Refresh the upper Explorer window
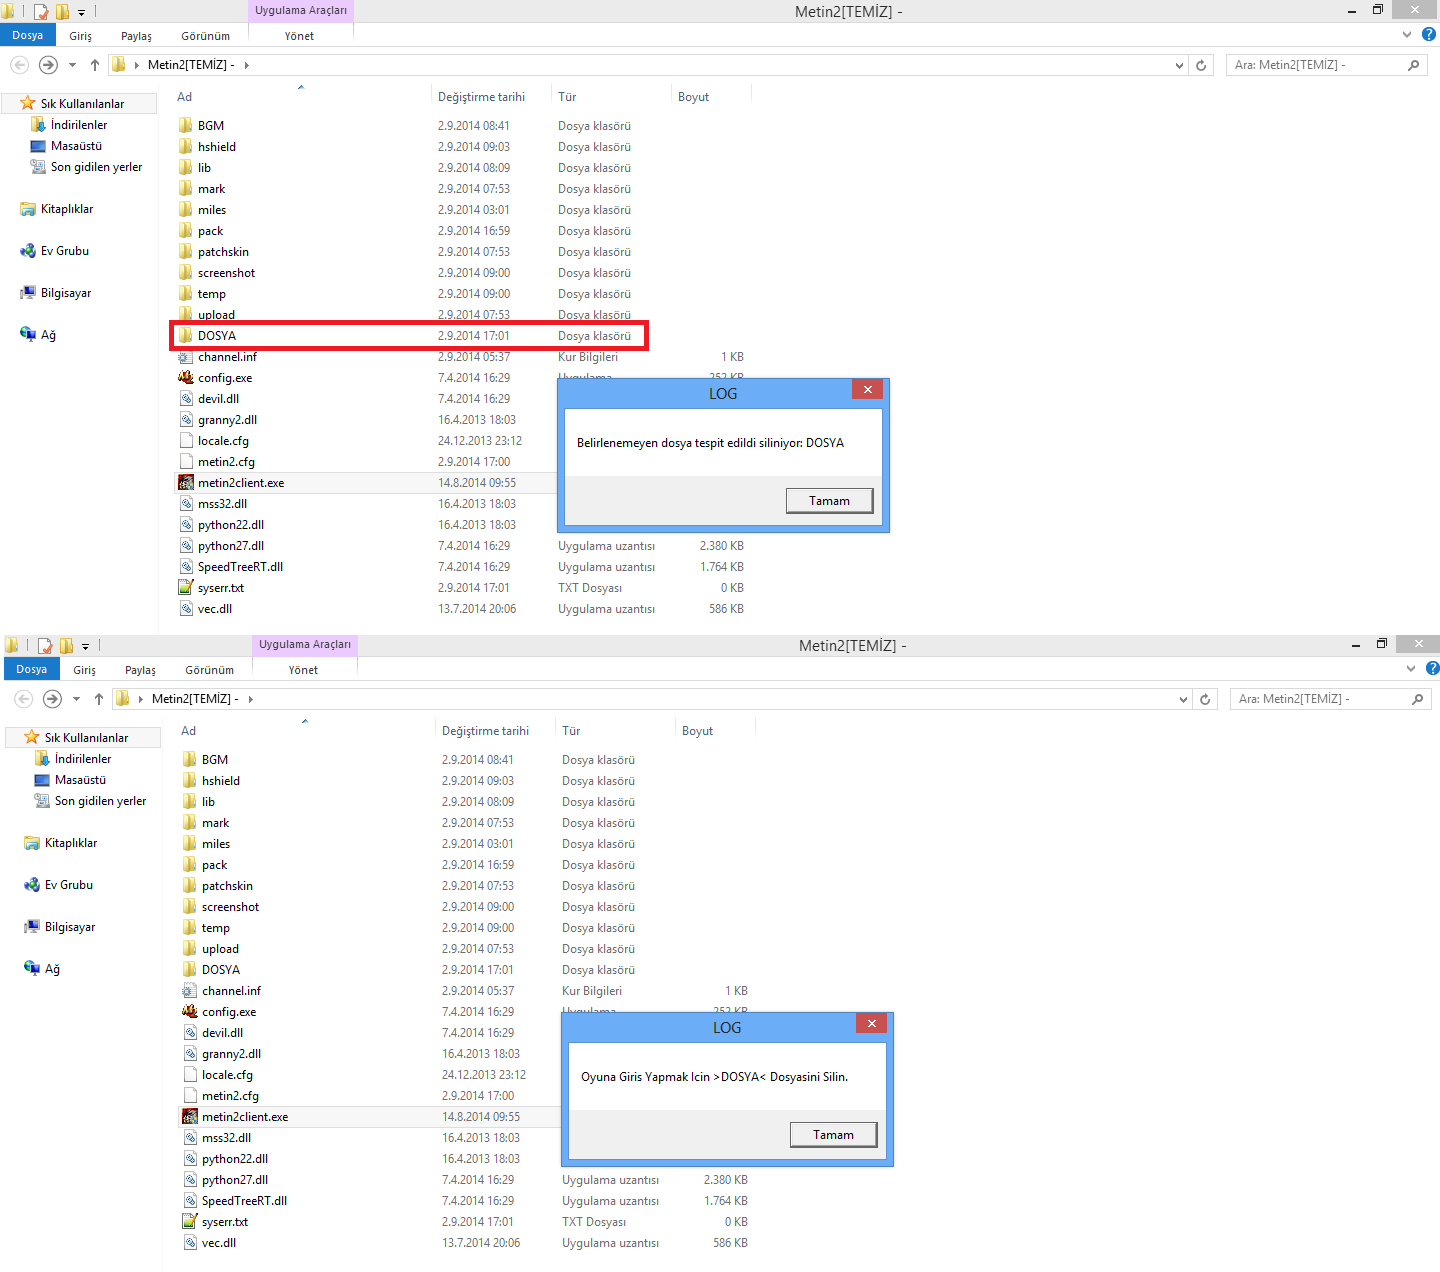 click(1201, 65)
